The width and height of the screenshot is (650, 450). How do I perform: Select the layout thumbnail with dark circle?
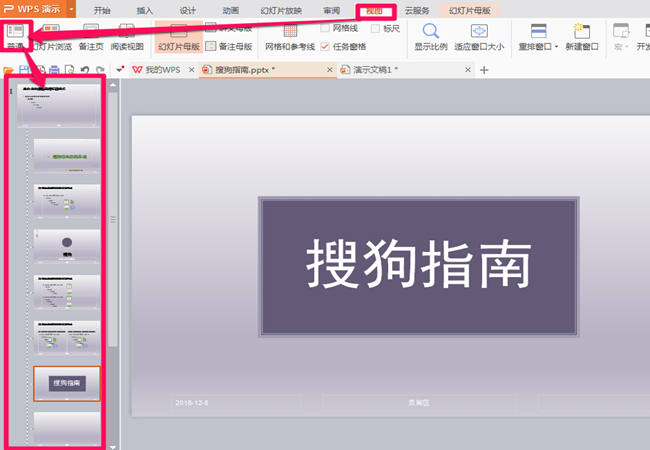pyautogui.click(x=67, y=247)
